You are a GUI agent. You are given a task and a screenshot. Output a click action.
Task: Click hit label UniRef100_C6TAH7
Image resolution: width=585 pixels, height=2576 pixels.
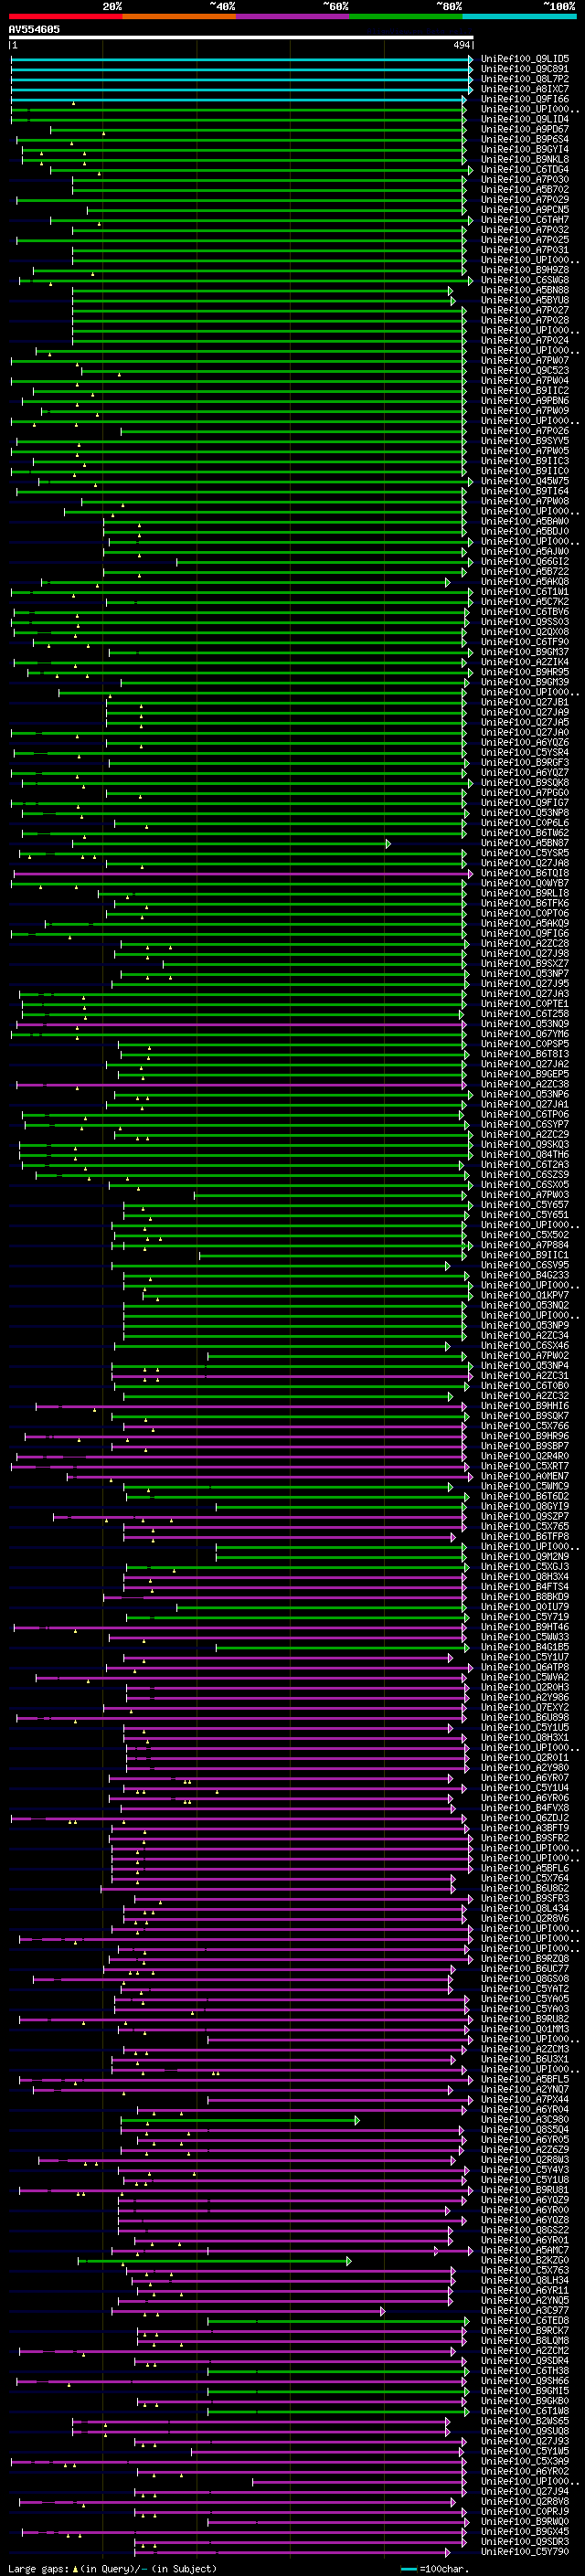tap(525, 220)
